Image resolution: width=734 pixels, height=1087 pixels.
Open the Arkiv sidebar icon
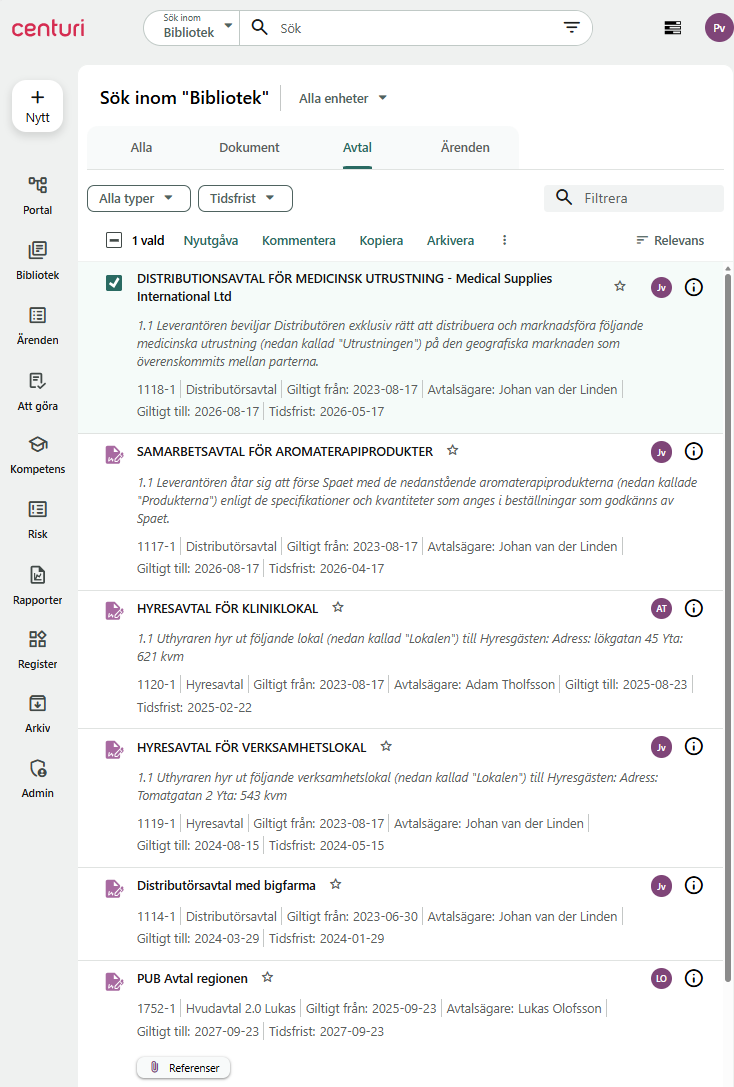click(x=38, y=713)
